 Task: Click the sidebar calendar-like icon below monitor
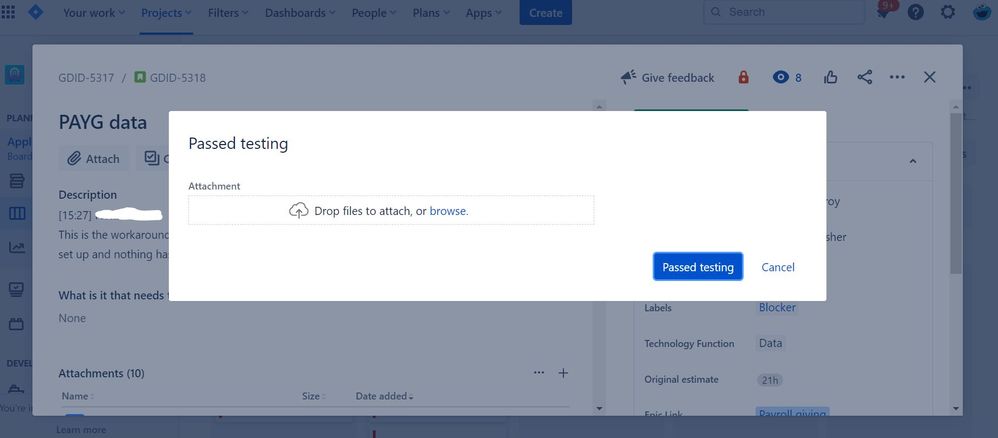tap(17, 324)
